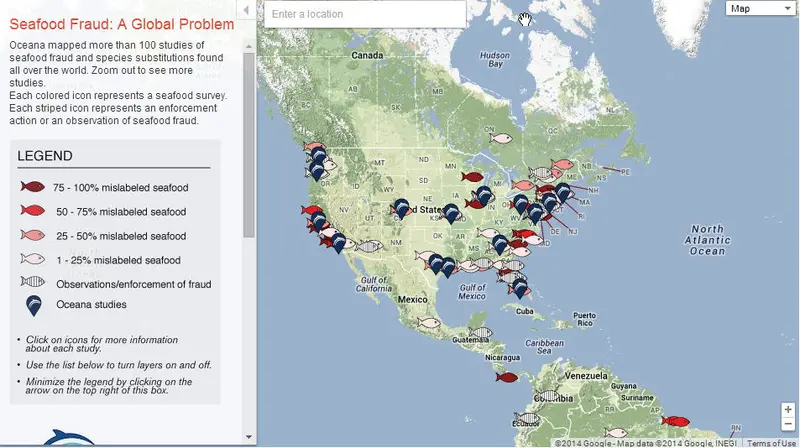800x448 pixels.
Task: Click the 50 - 75% mislabeled seafood legend entry
Action: [x=103, y=211]
